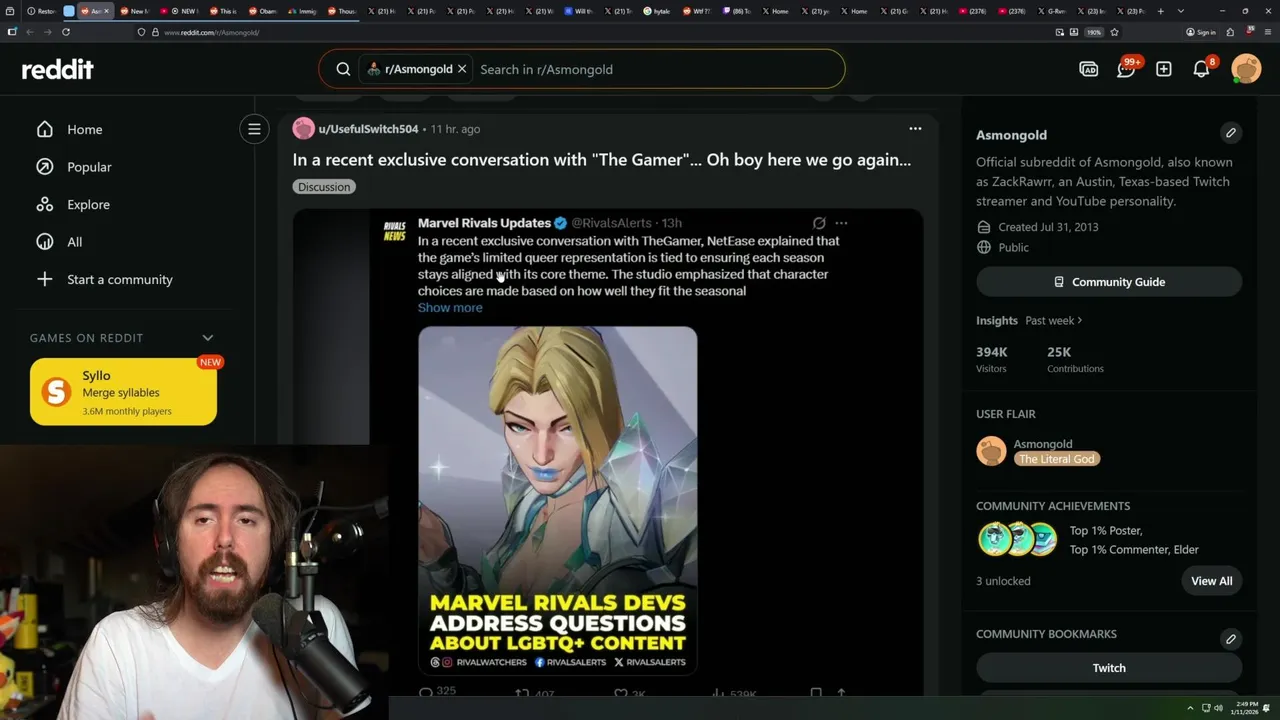Open the Twitch bookmark button

[1109, 668]
